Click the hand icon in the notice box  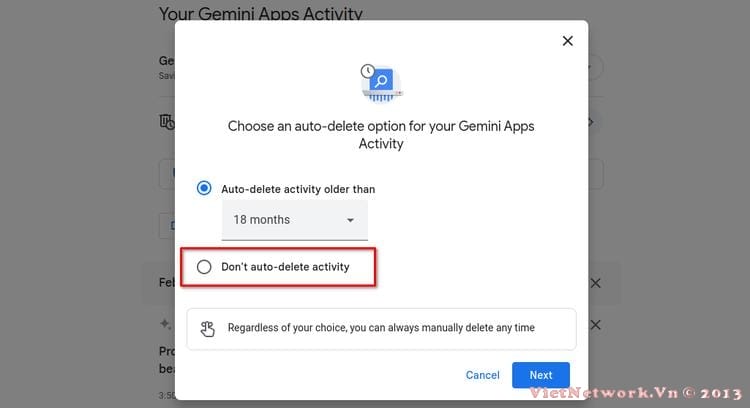[x=208, y=328]
